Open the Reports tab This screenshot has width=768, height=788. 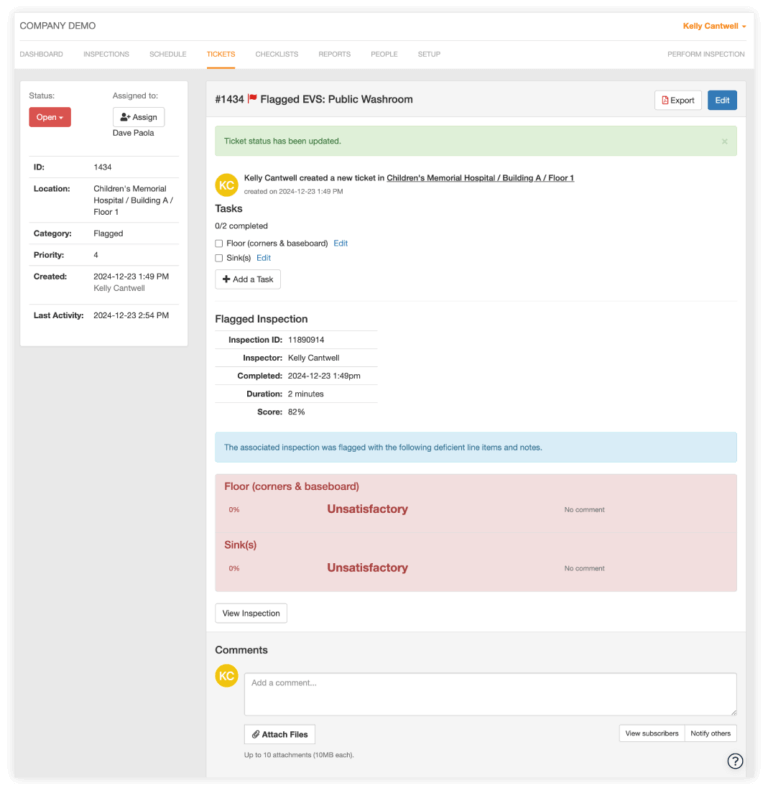point(334,54)
